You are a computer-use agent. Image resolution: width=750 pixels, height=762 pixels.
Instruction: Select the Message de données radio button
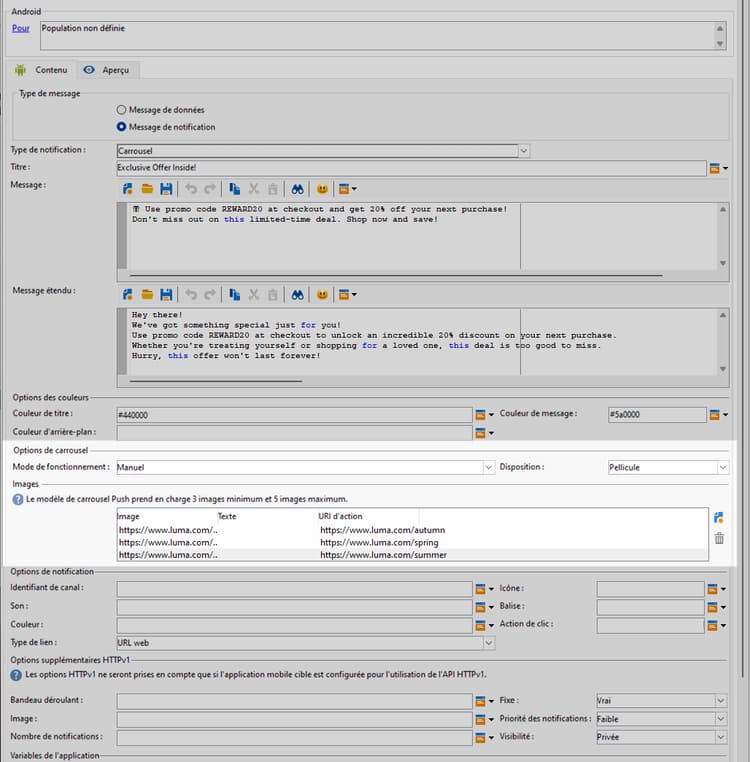tap(122, 109)
